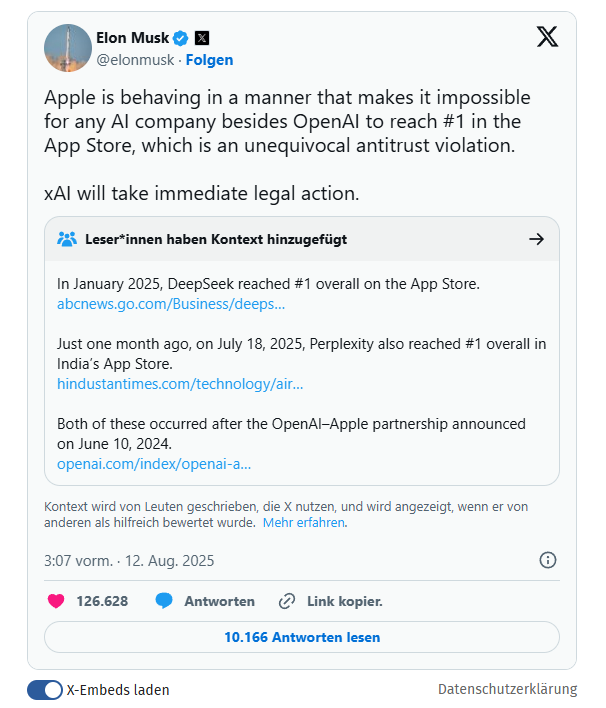
Task: Click the blue verified checkmark badge
Action: pos(181,38)
